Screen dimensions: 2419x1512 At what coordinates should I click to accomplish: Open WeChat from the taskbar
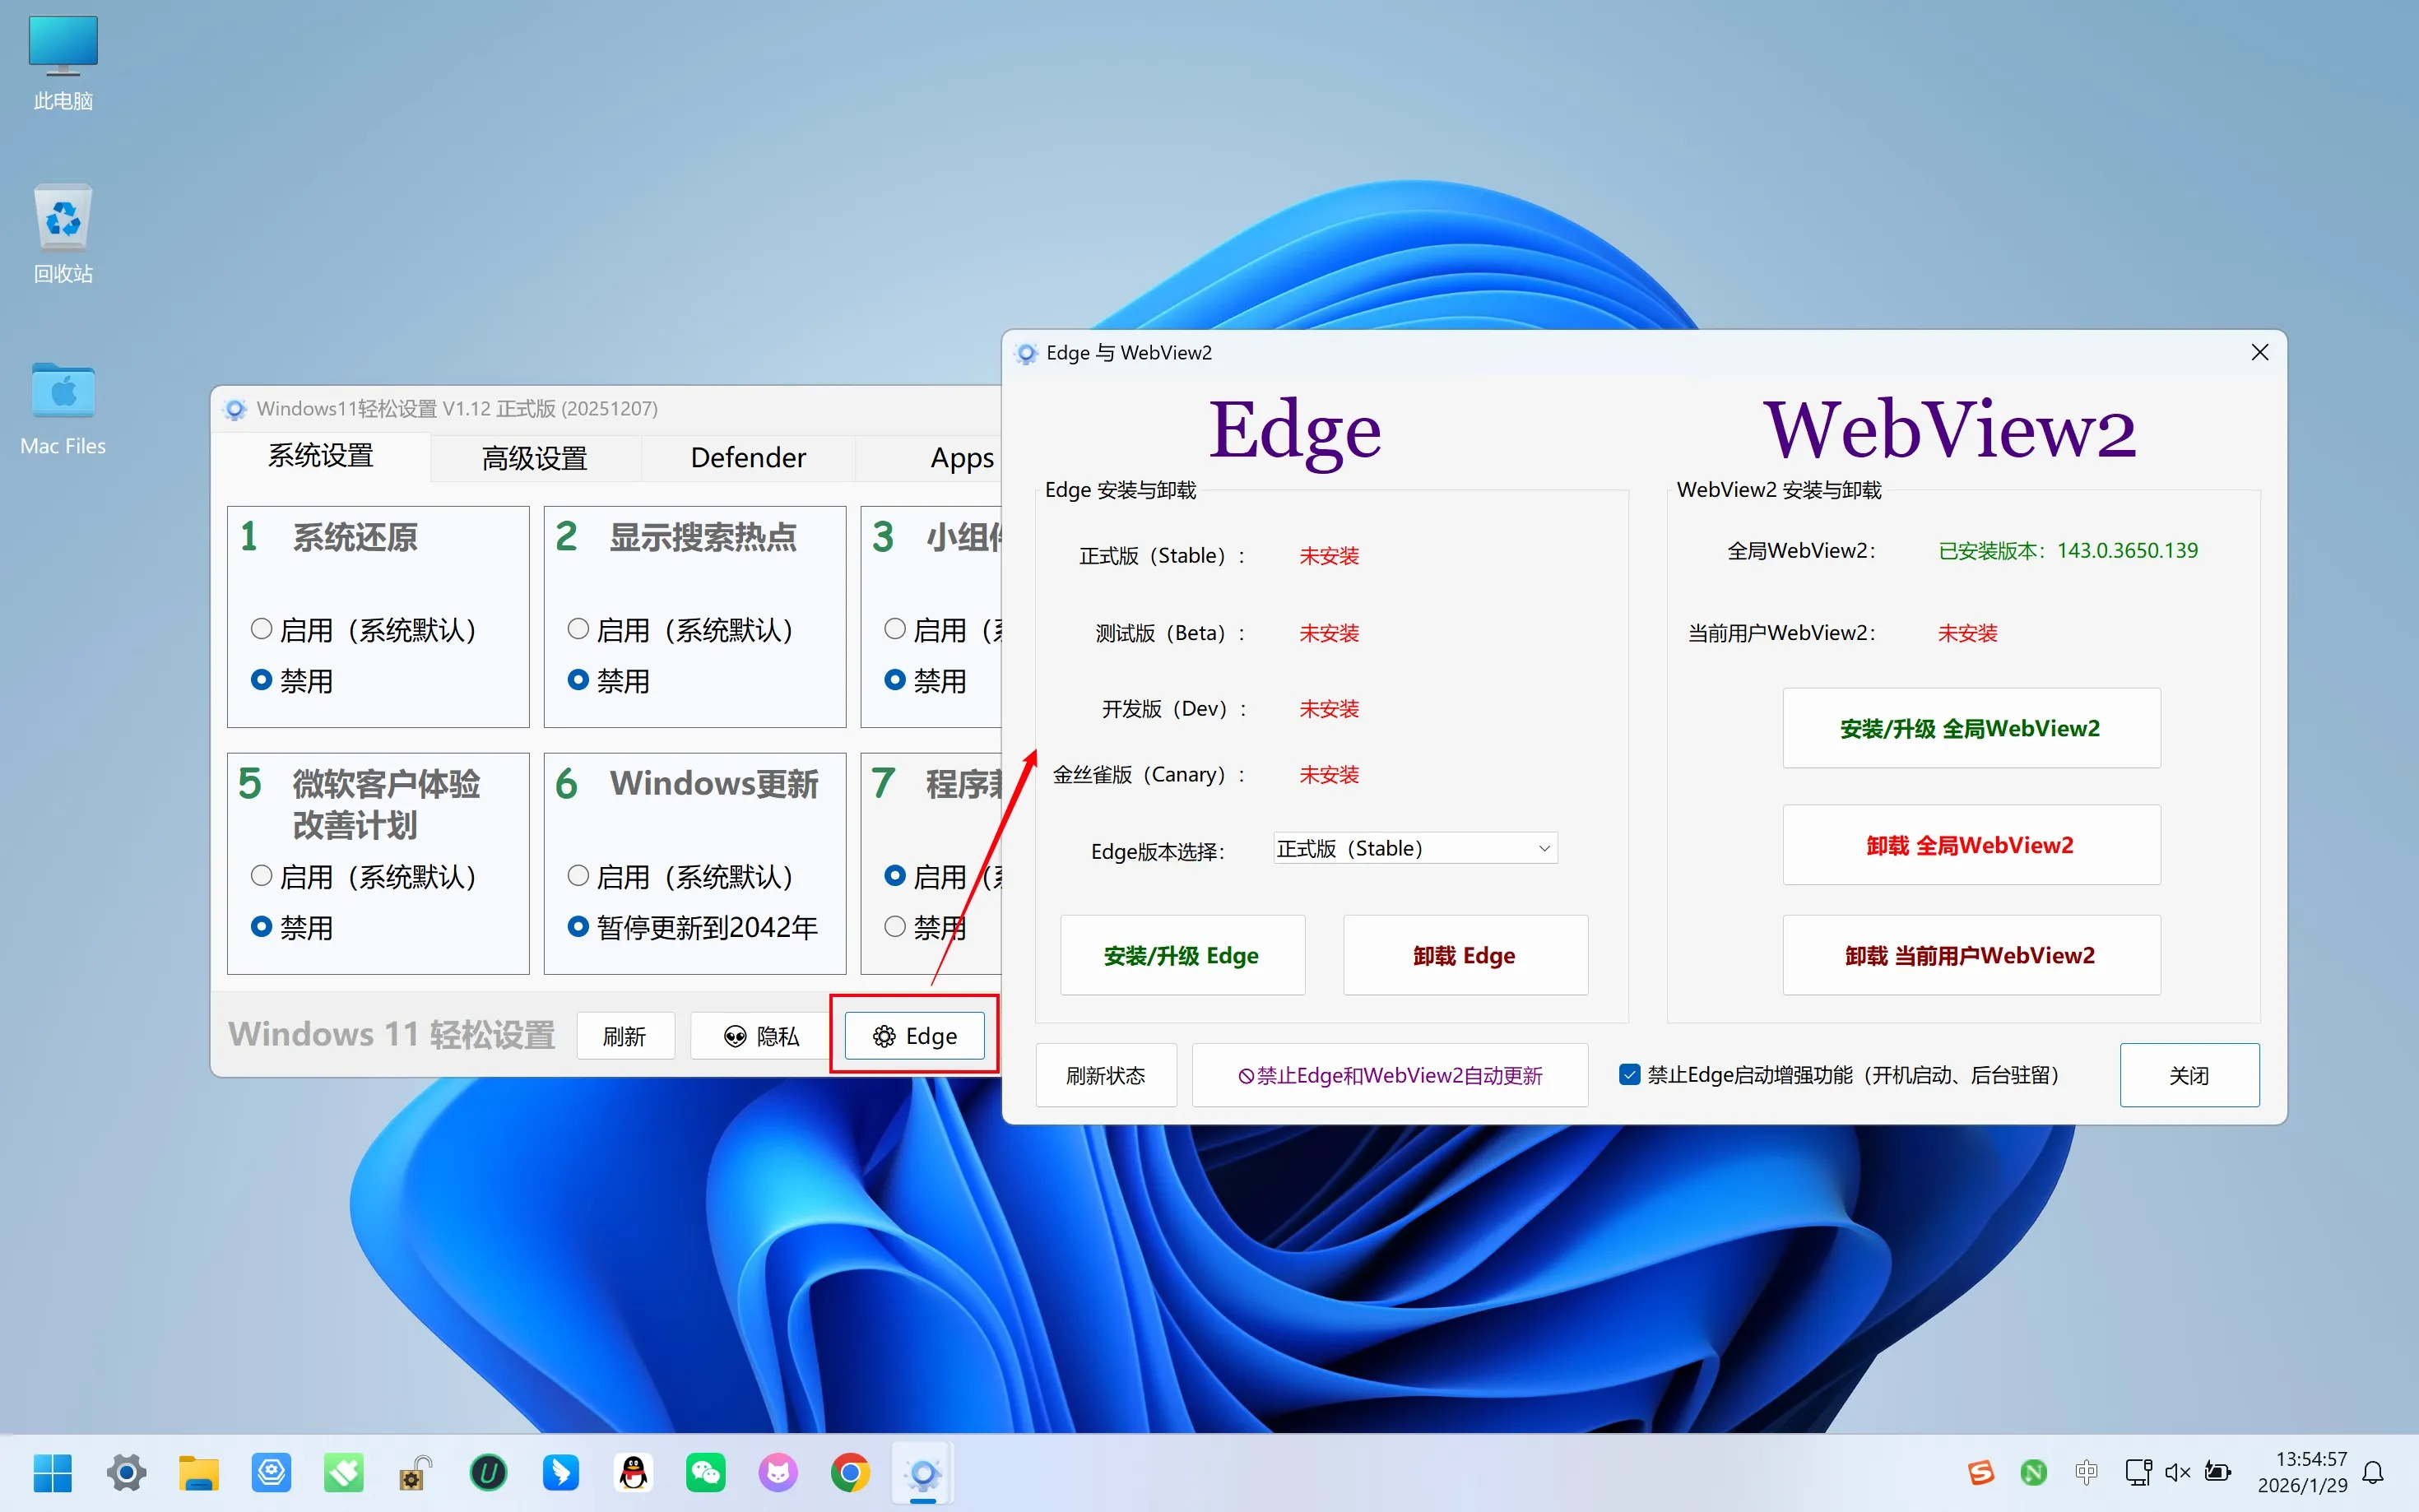tap(705, 1472)
